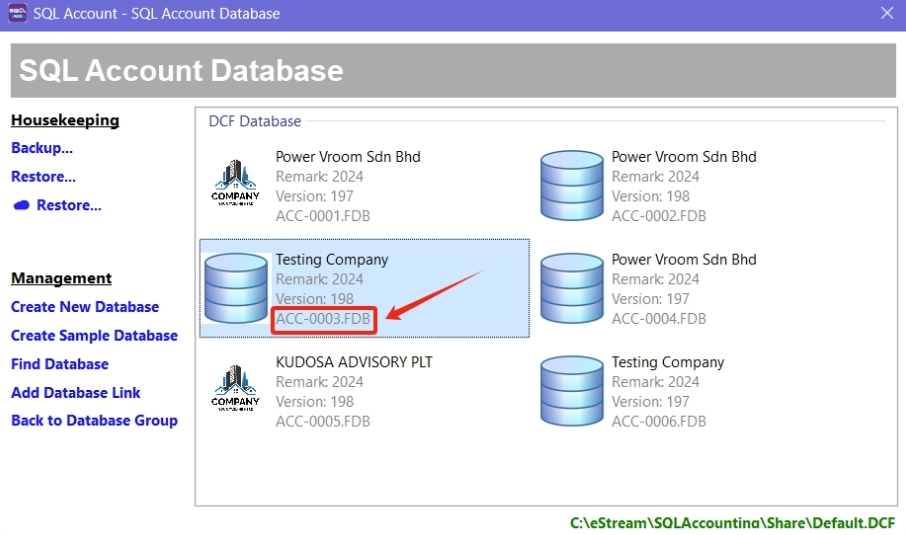This screenshot has width=906, height=535.
Task: Click Add Database Link
Action: pyautogui.click(x=76, y=392)
